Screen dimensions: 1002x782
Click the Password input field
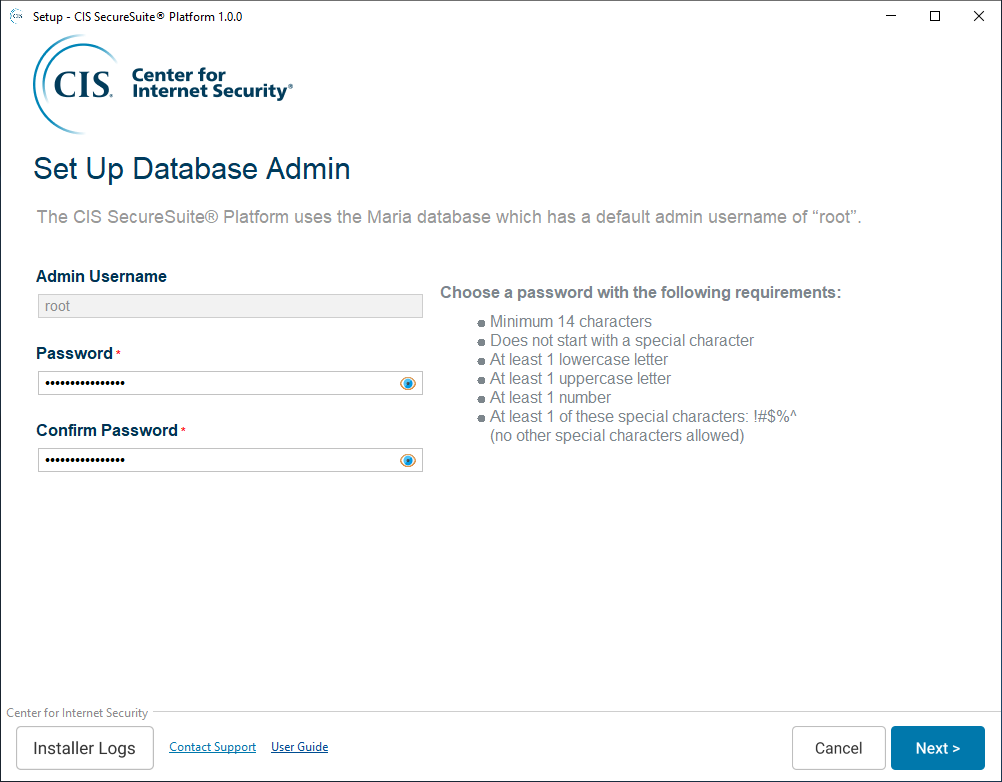tap(230, 383)
